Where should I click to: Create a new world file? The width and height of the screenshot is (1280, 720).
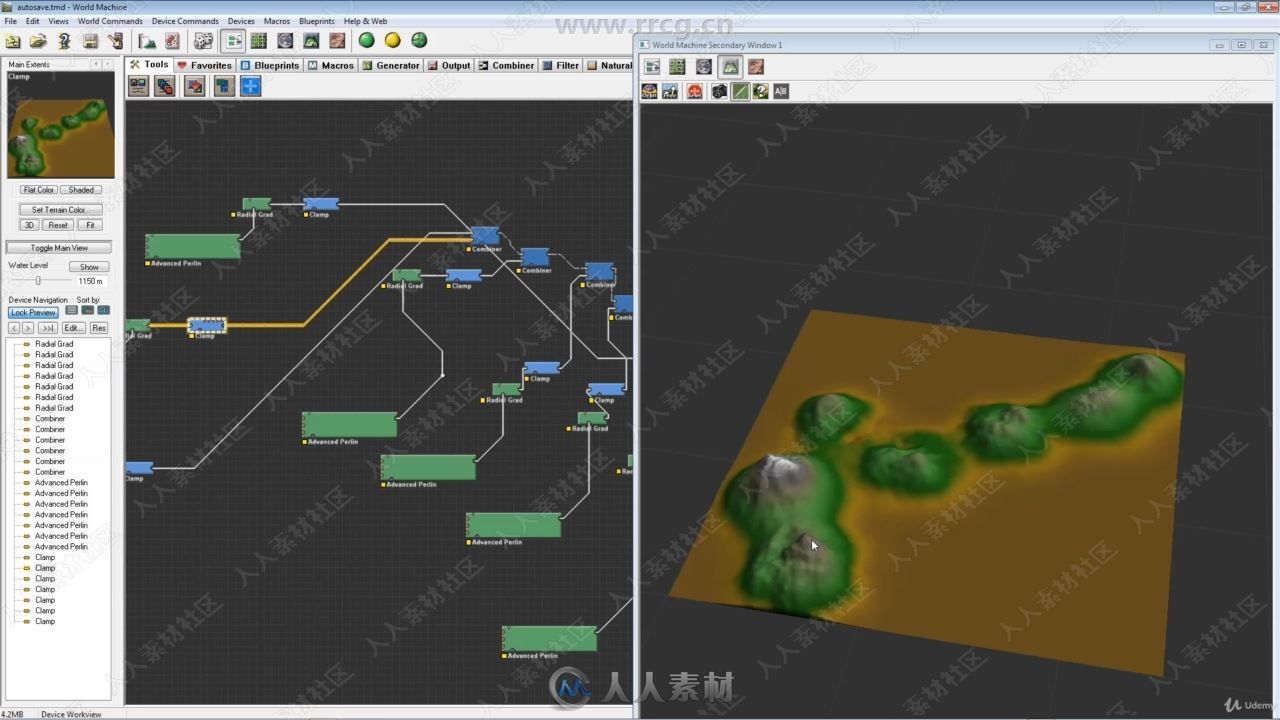tap(13, 41)
